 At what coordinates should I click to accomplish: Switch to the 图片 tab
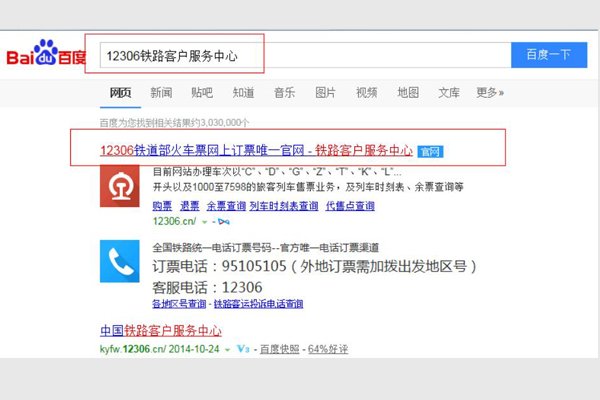tap(325, 93)
